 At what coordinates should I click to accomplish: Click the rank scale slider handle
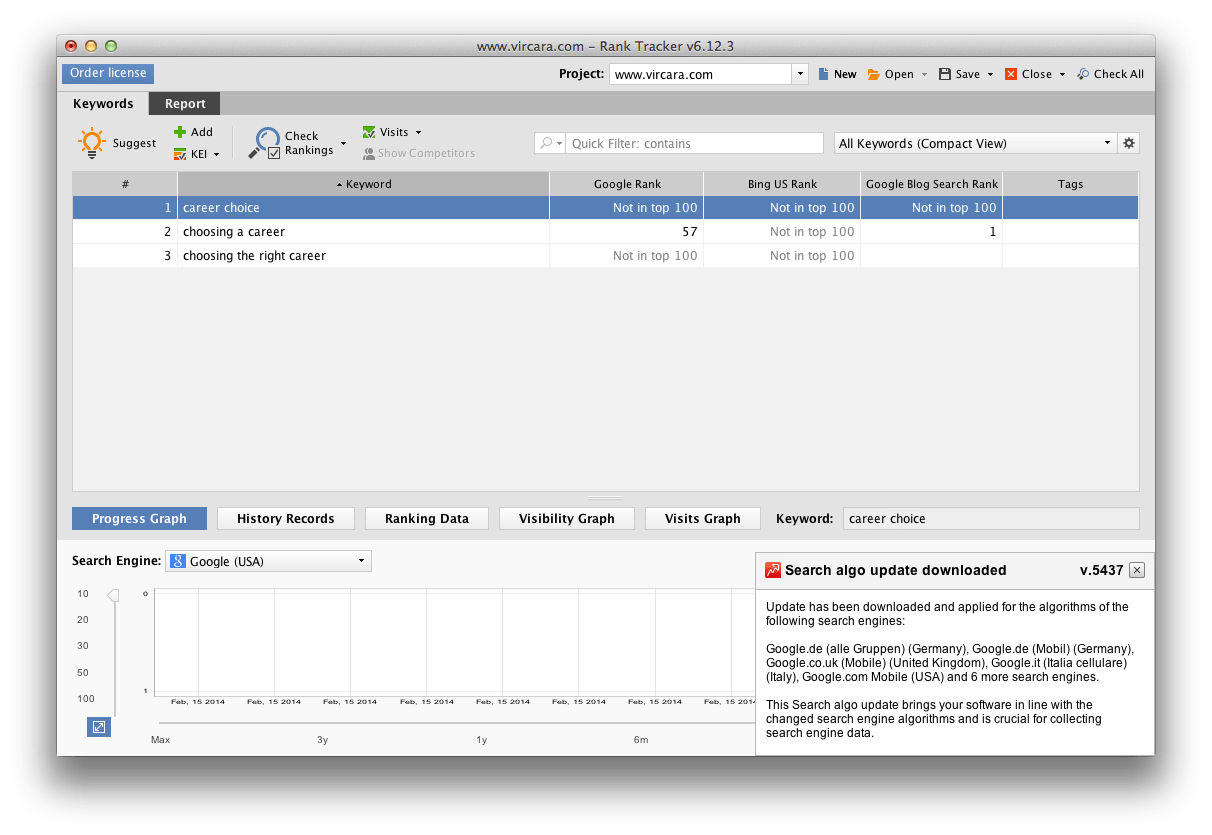(x=113, y=596)
